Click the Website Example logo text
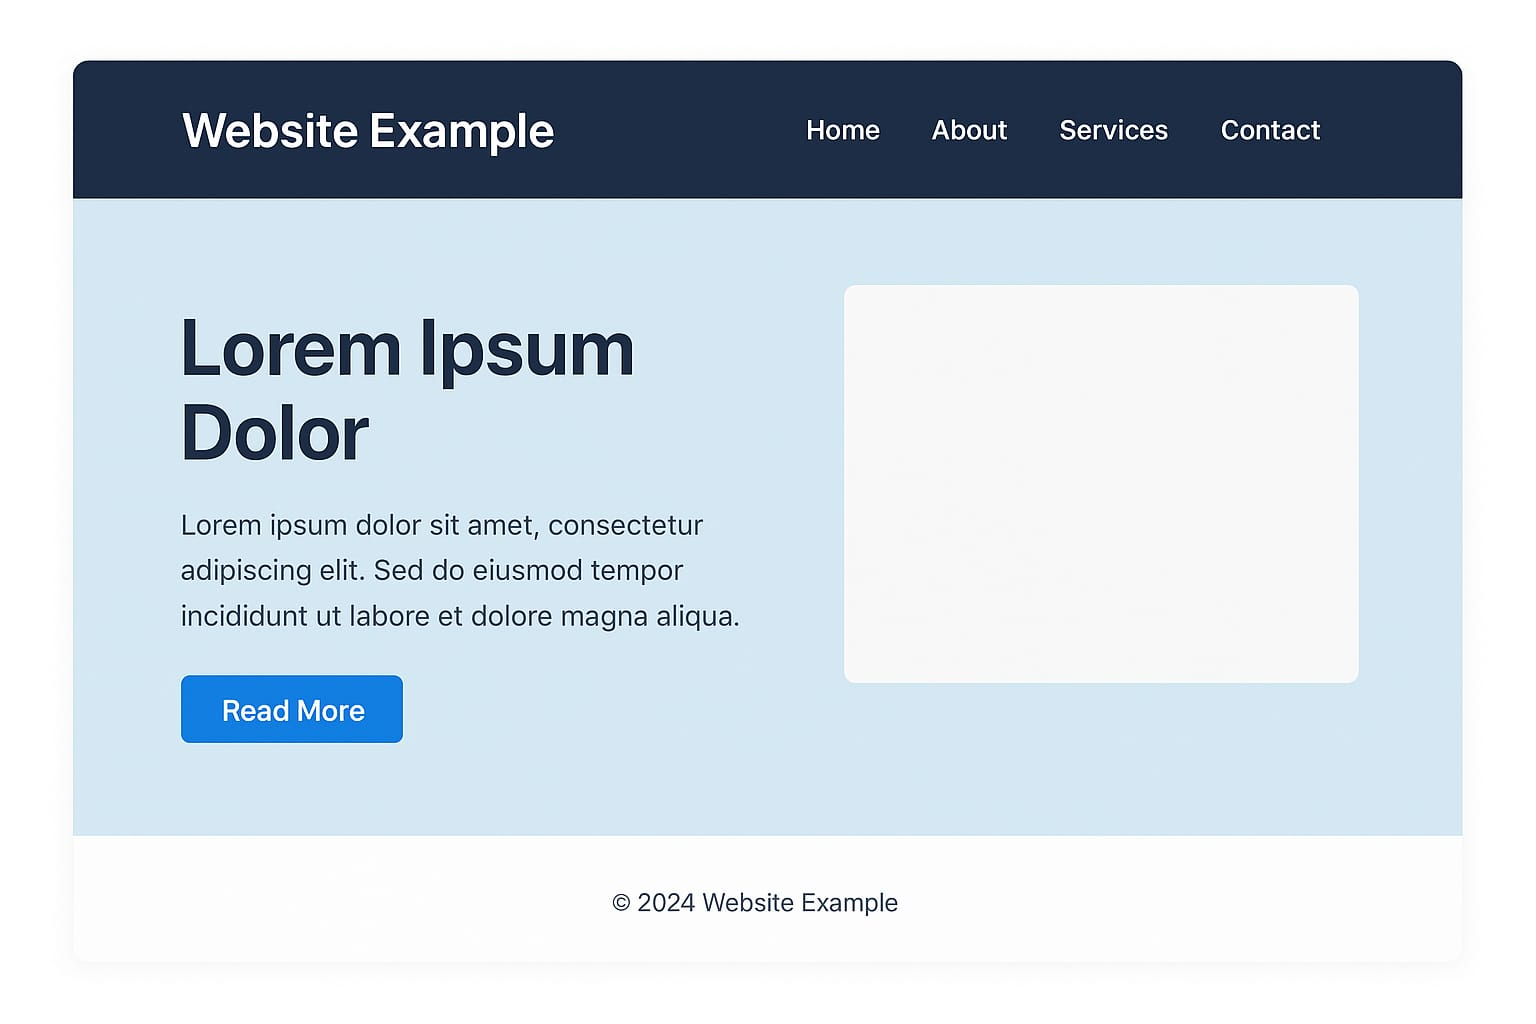 click(368, 131)
